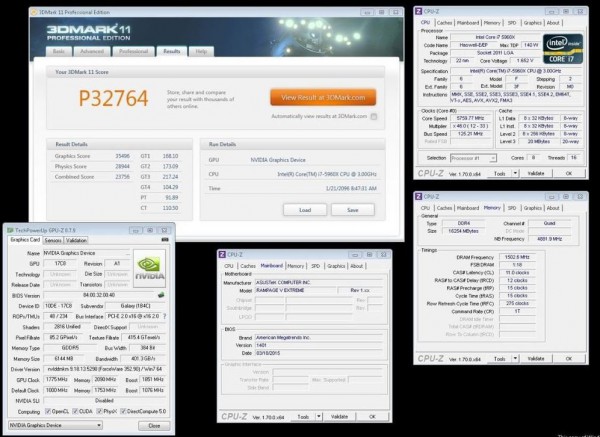Open Tools dropdown arrow in CPU-Z CPU window

pos(515,173)
